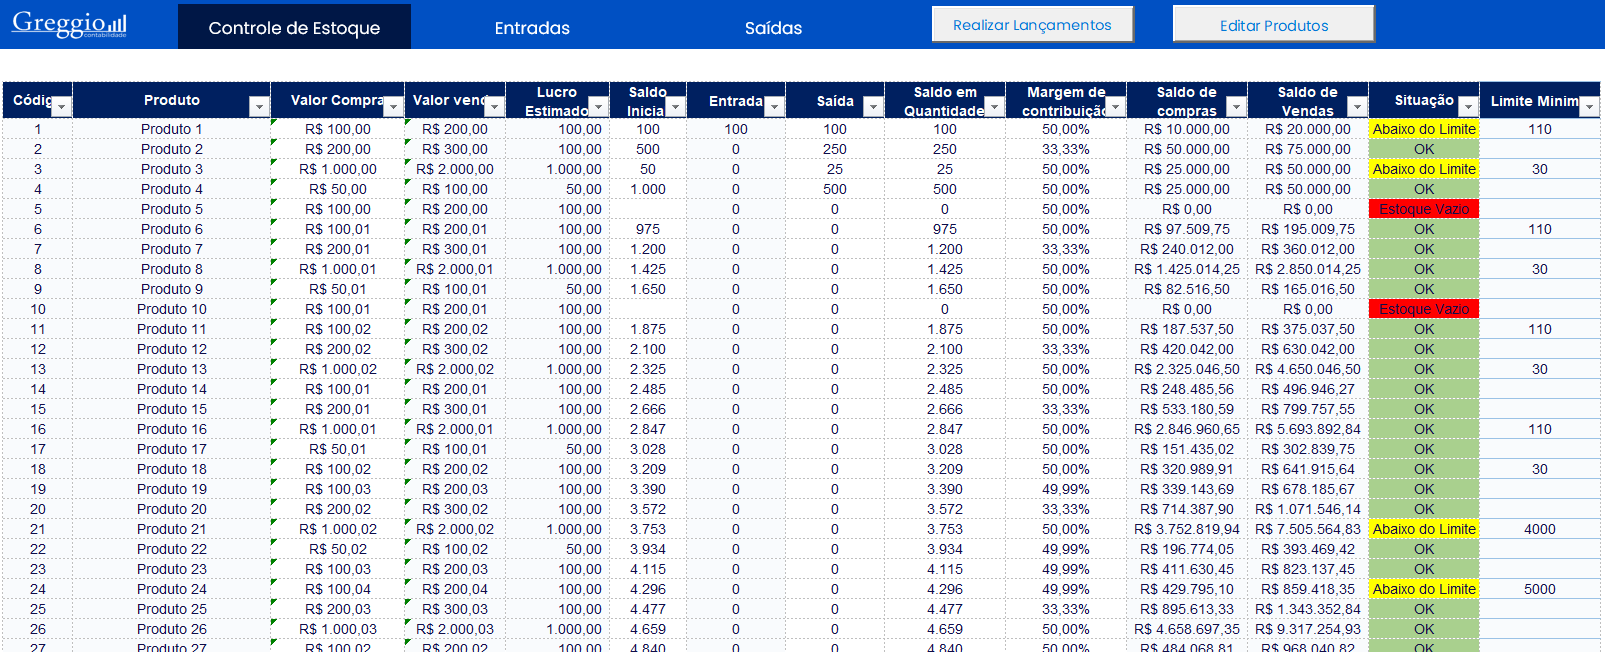This screenshot has width=1605, height=652.
Task: Click the Greggio contabilidade logo
Action: [x=69, y=24]
